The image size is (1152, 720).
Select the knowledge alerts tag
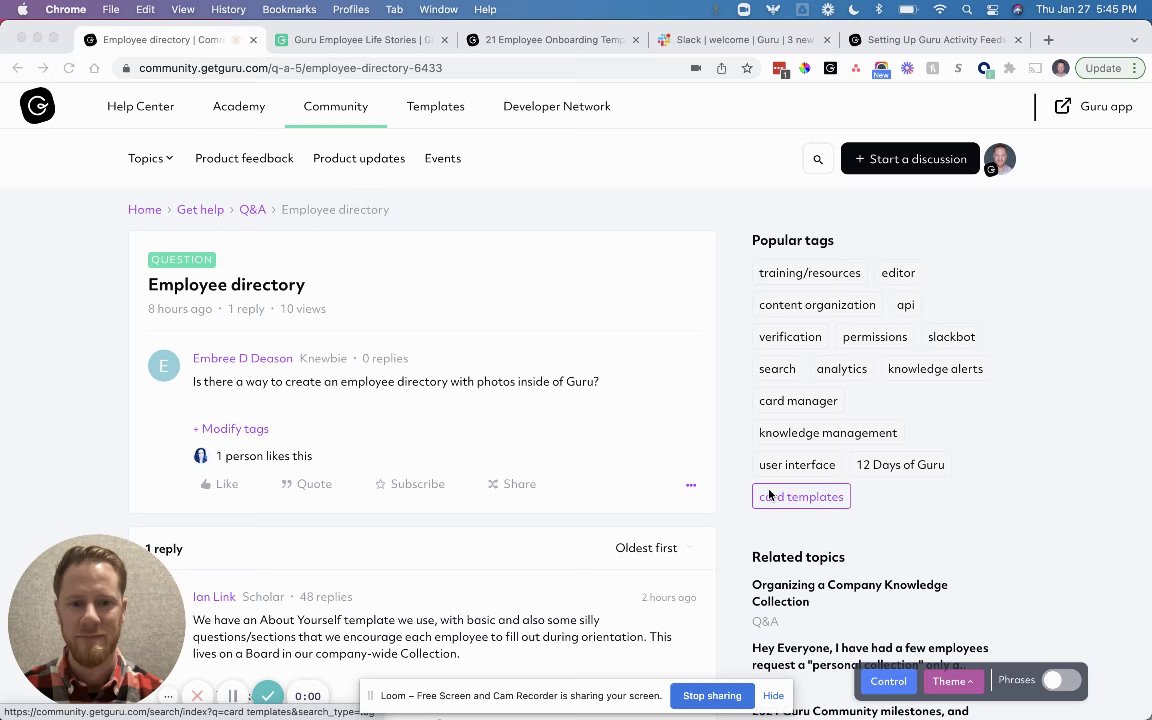935,369
